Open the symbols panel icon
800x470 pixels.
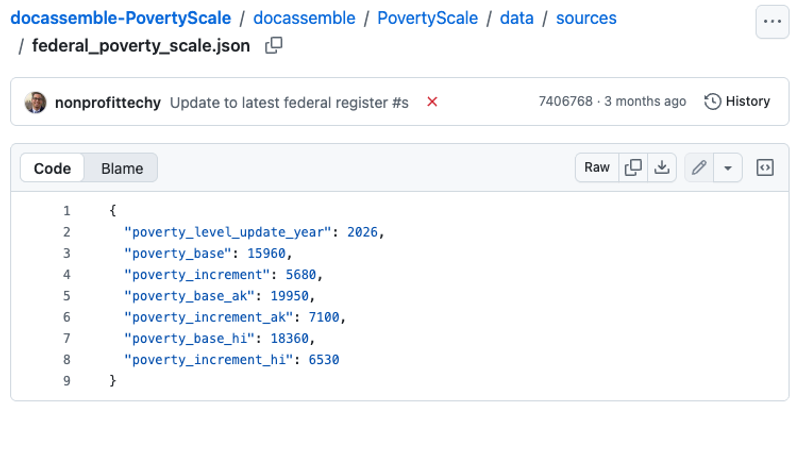pos(765,167)
